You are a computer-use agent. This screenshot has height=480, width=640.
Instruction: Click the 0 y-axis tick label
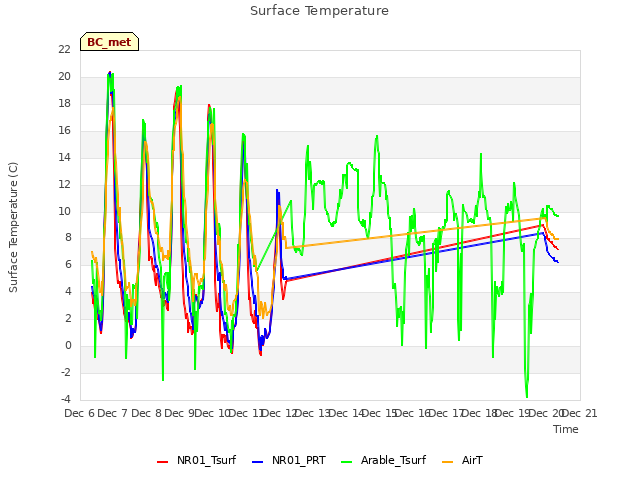pos(68,346)
